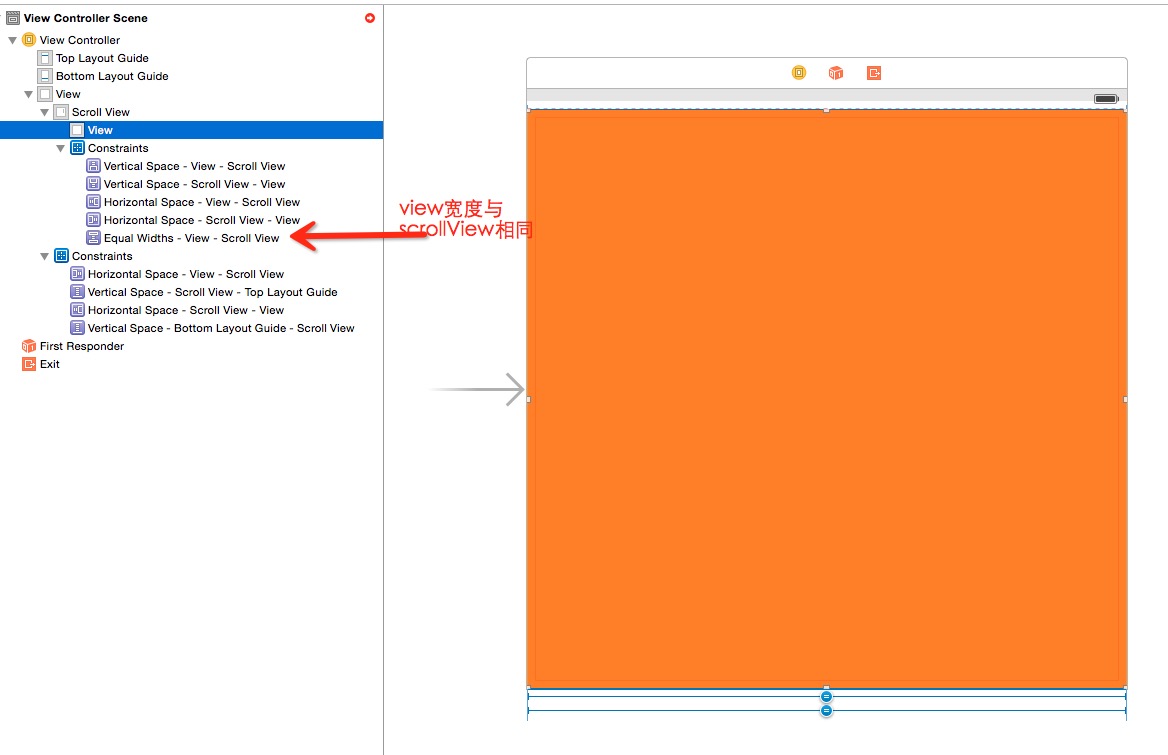Screen dimensions: 1168x755
Task: Click the orange view on the canvas
Action: [x=826, y=400]
